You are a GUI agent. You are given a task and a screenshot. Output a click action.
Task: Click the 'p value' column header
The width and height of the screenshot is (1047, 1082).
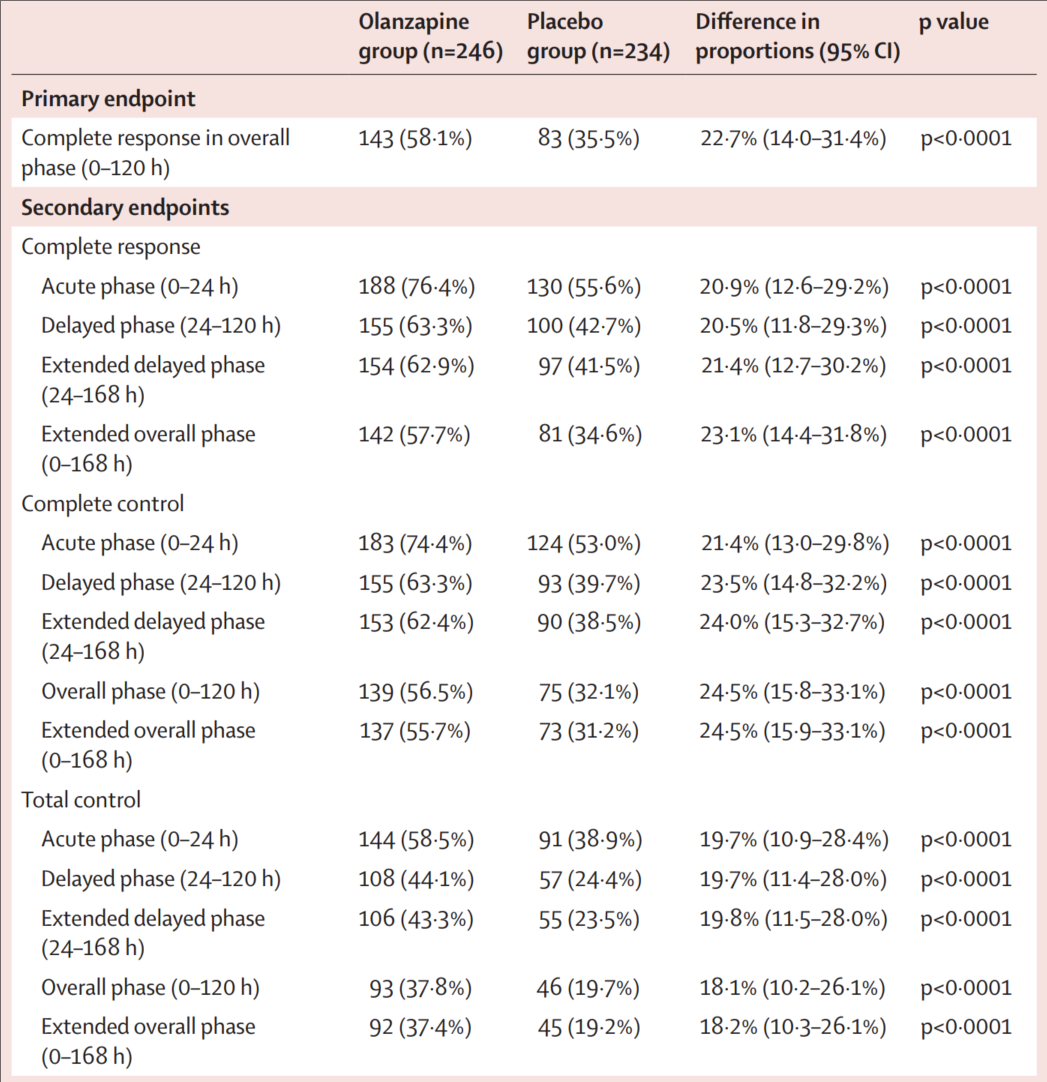[953, 22]
